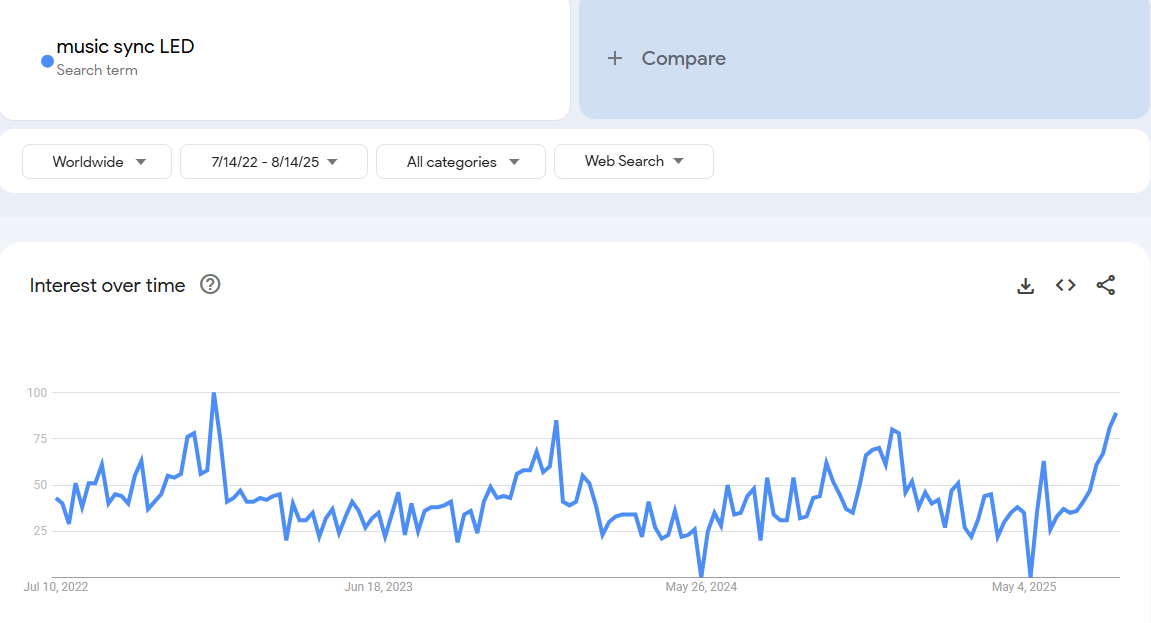Click the rightmost end of the trend line

pos(1116,413)
